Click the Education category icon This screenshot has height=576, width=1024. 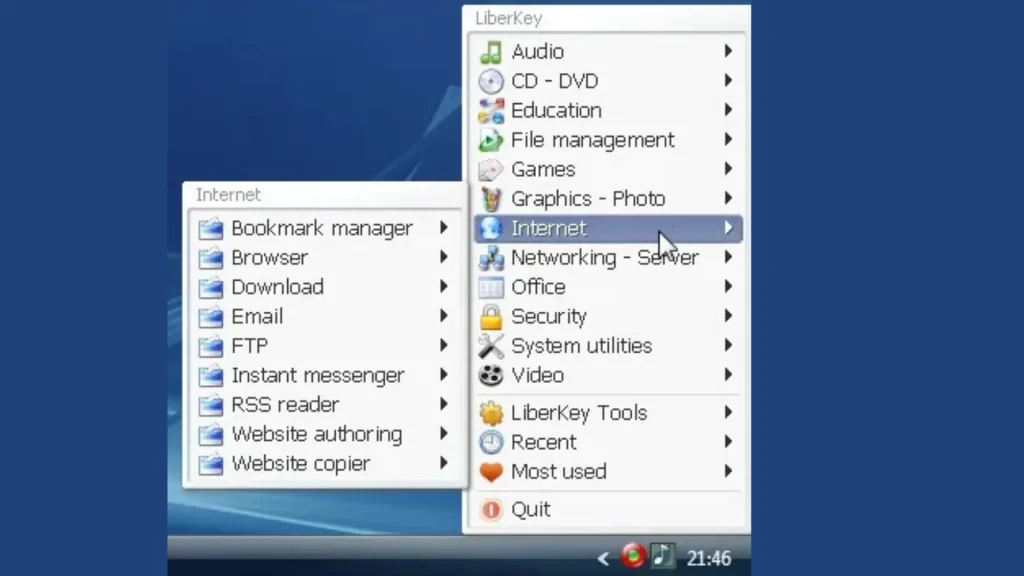click(x=492, y=110)
